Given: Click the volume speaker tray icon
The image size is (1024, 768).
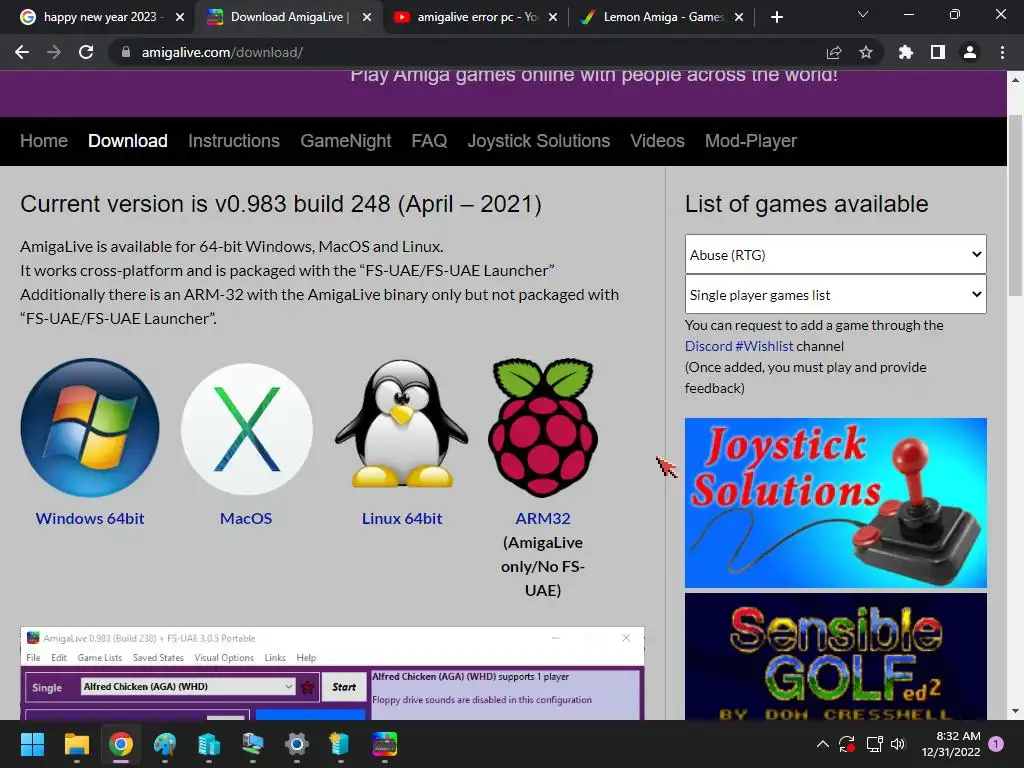Looking at the screenshot, I should coord(899,744).
